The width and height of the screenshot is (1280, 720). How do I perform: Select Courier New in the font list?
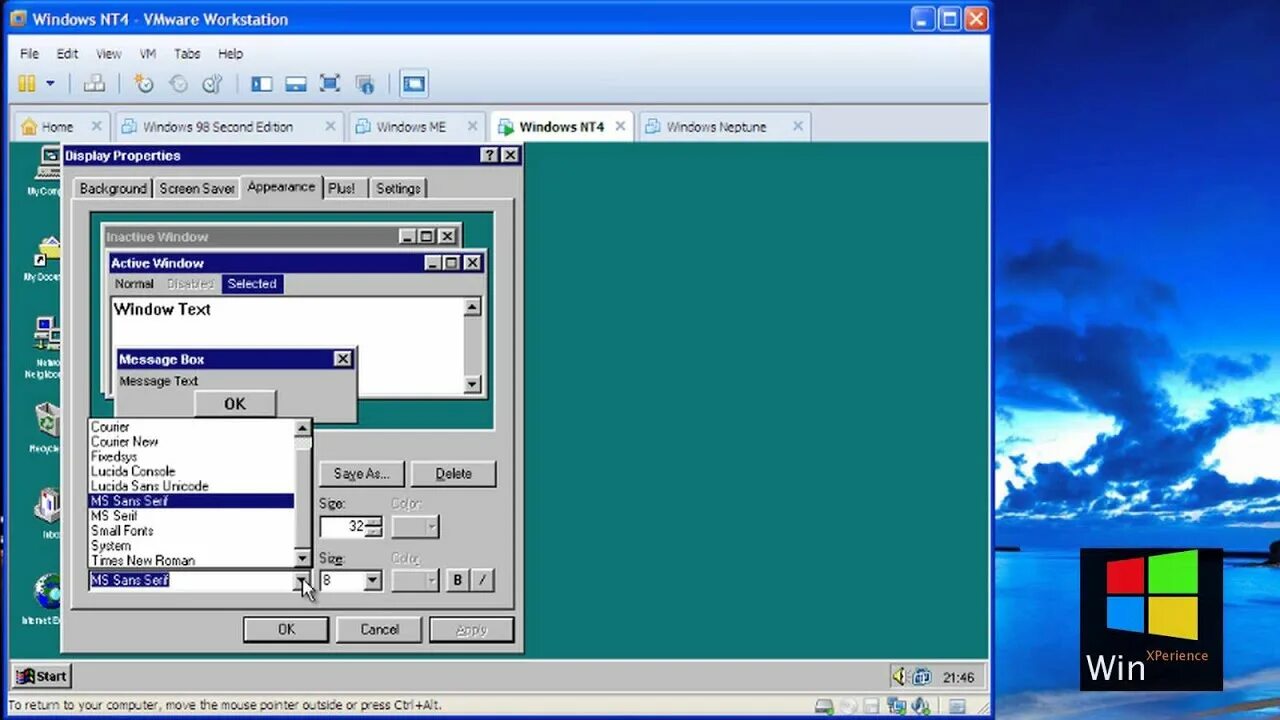click(192, 441)
